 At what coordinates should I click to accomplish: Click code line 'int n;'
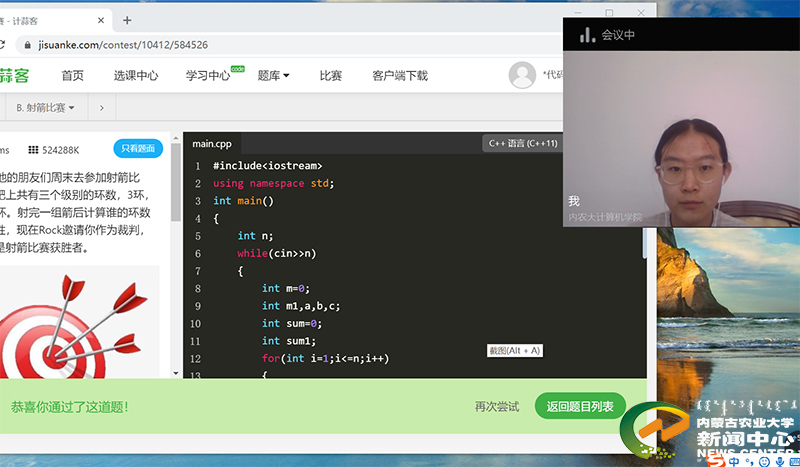(x=255, y=236)
